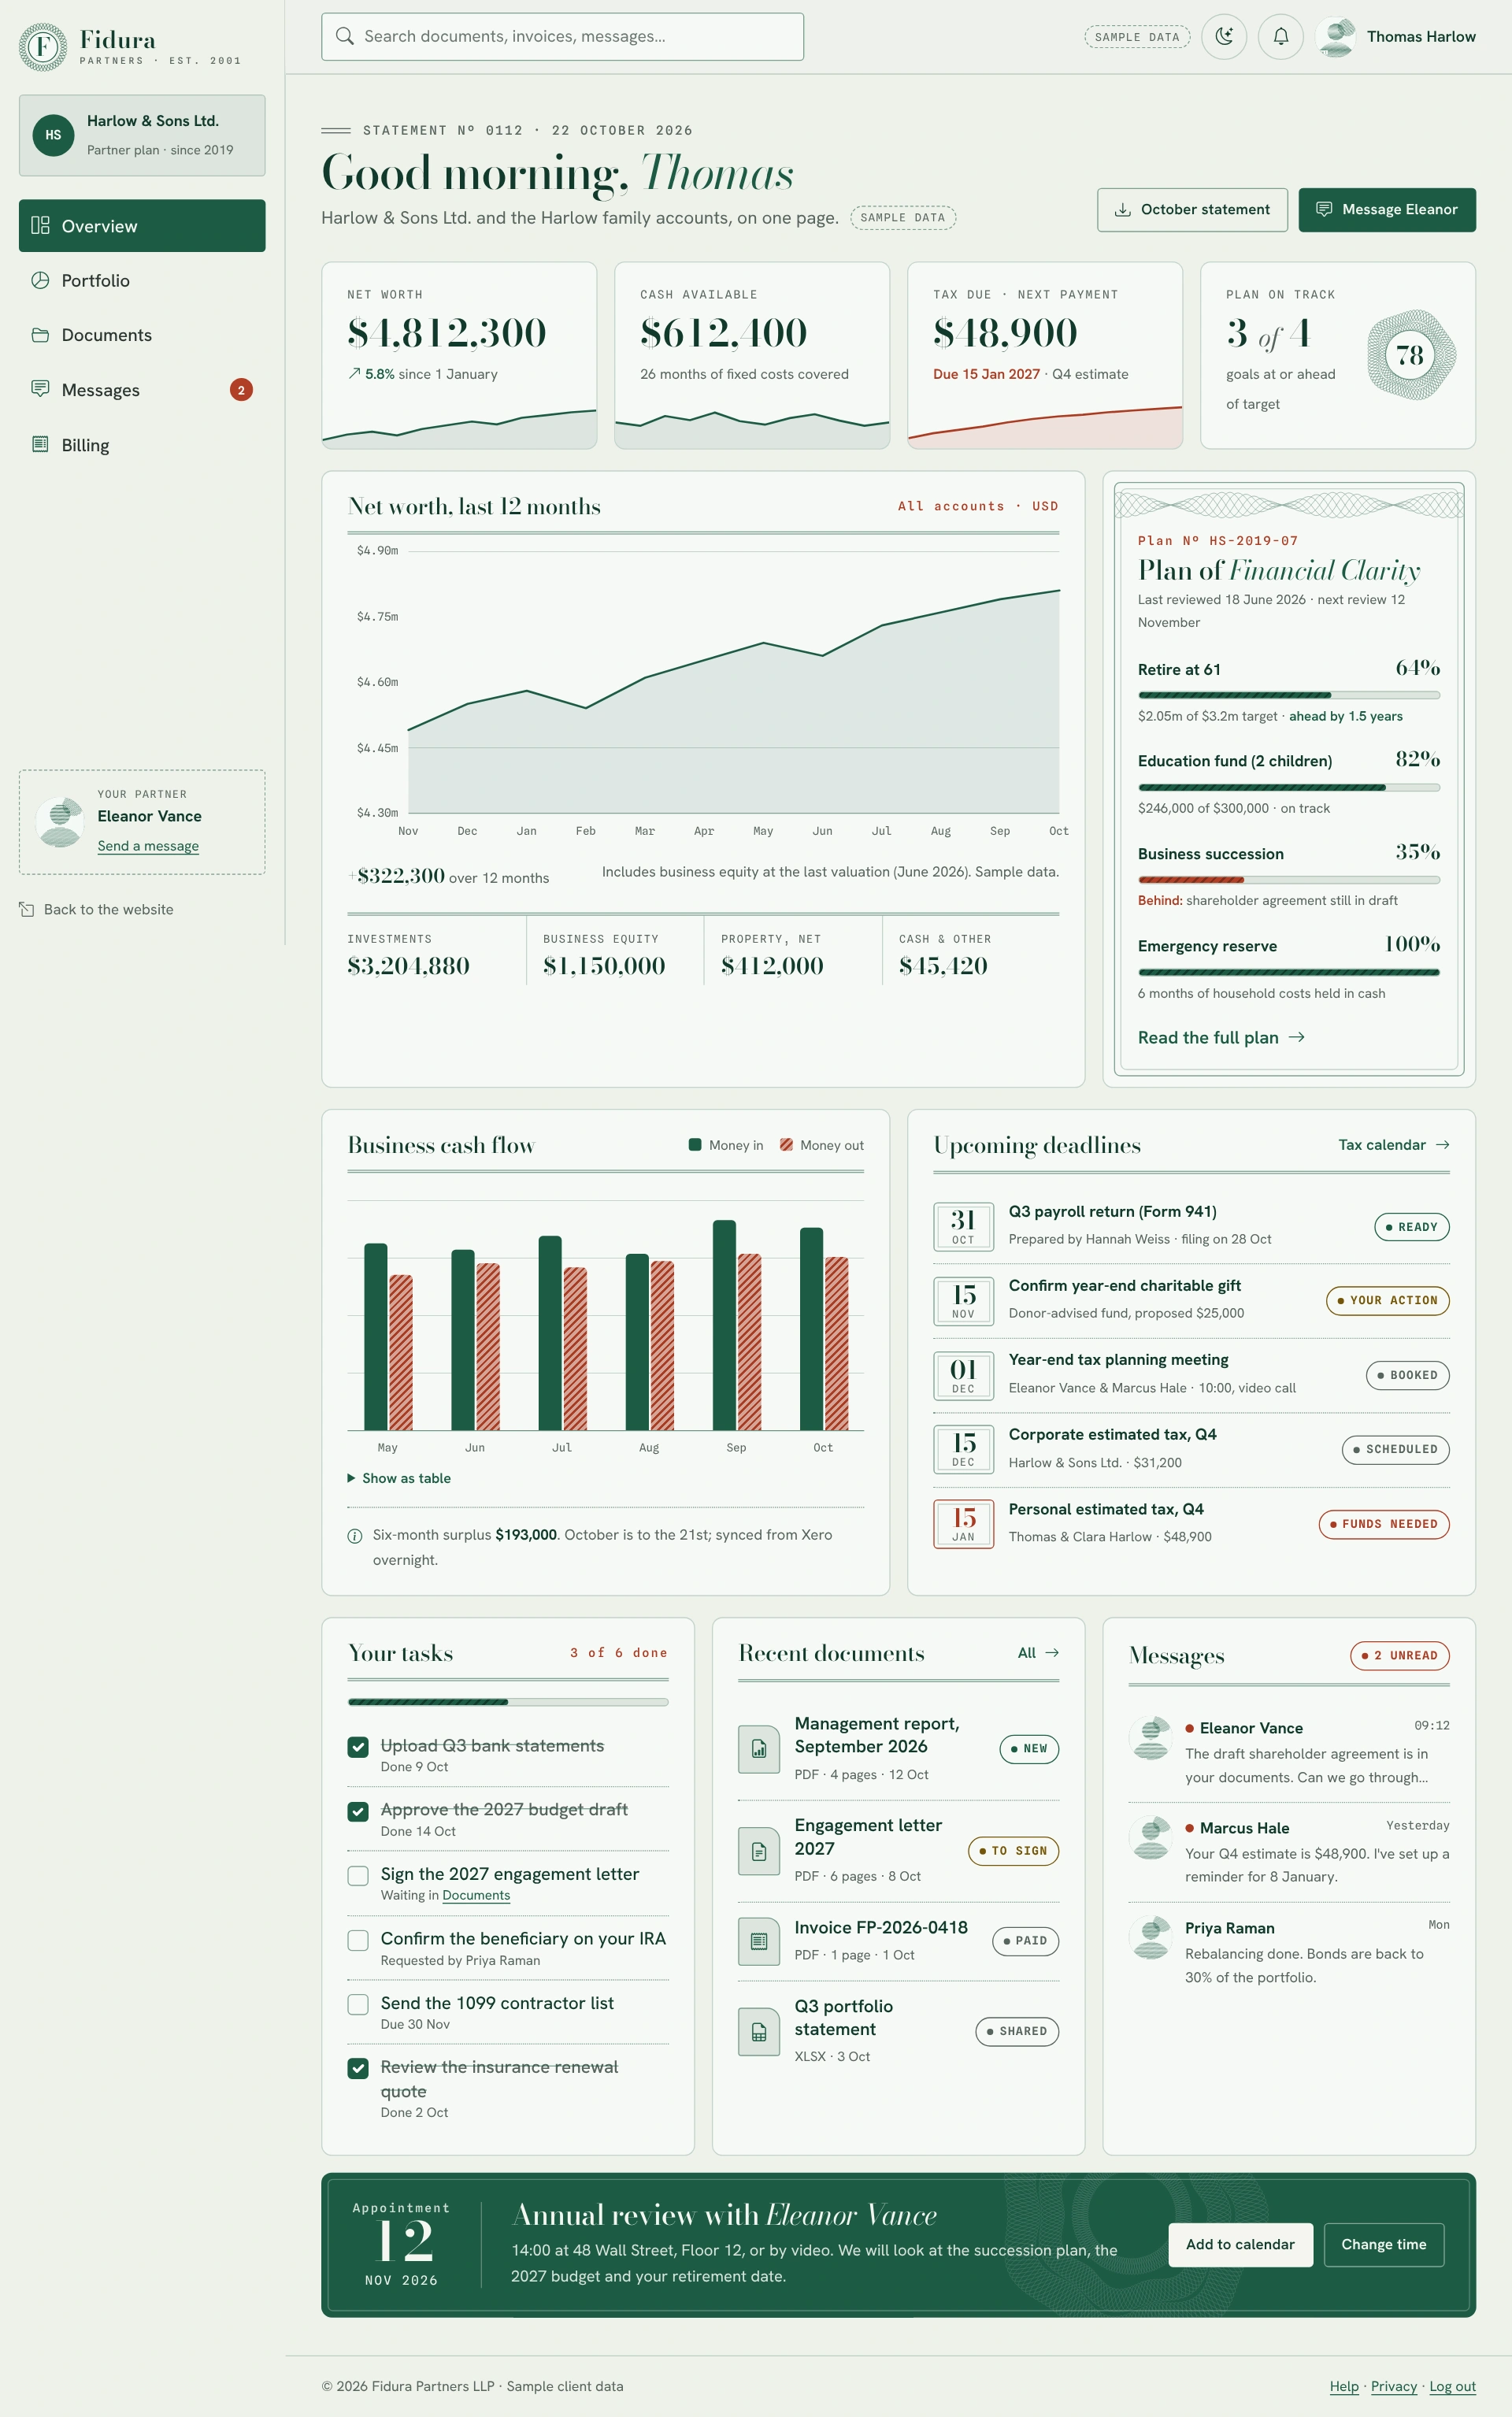Click the Your tasks progress bar

point(508,1702)
